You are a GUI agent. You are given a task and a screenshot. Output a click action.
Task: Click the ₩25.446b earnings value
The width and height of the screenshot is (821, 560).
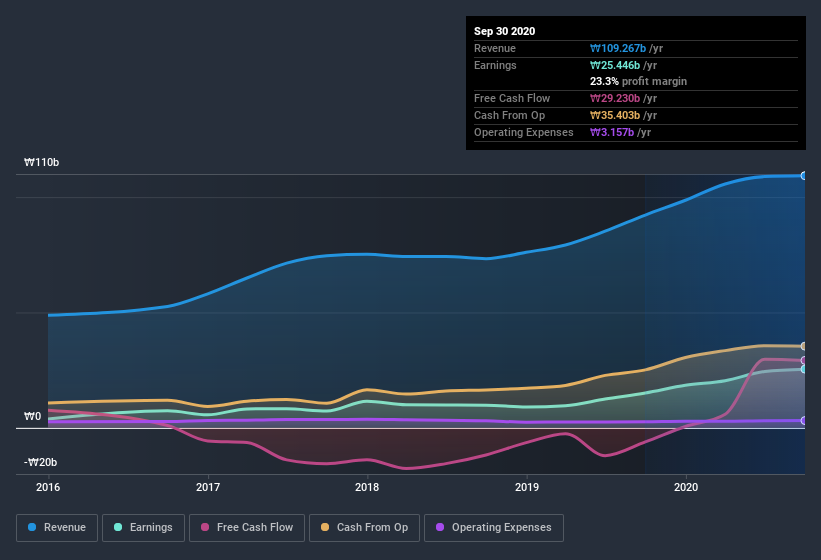[615, 65]
